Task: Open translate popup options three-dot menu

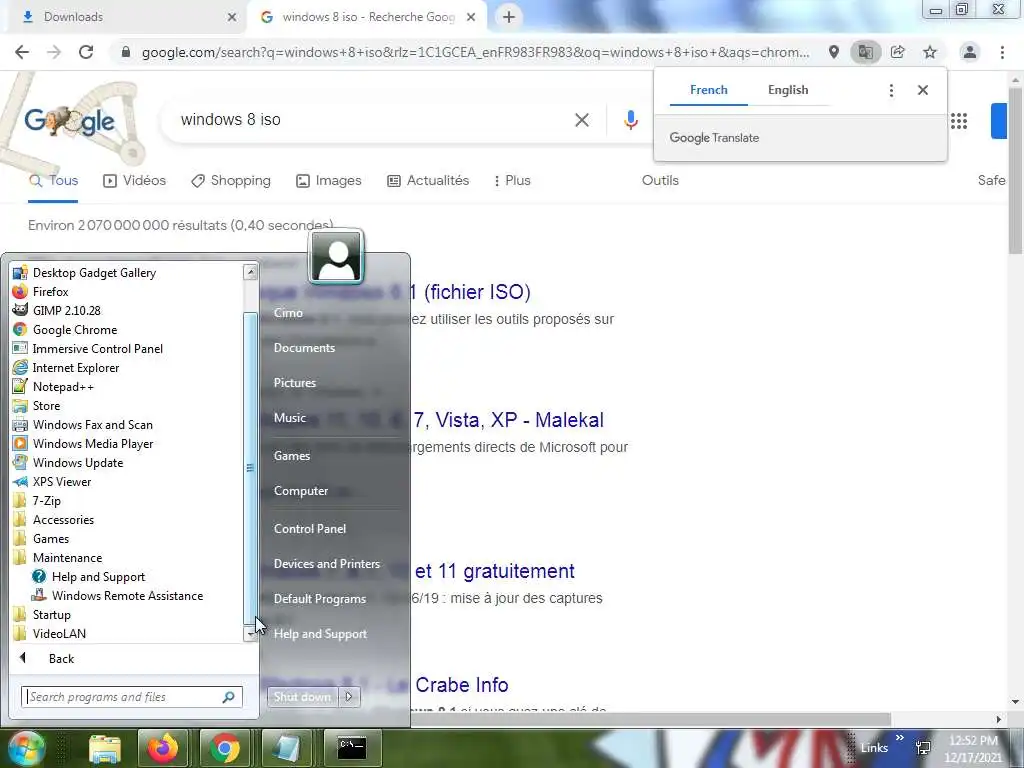Action: (x=891, y=90)
